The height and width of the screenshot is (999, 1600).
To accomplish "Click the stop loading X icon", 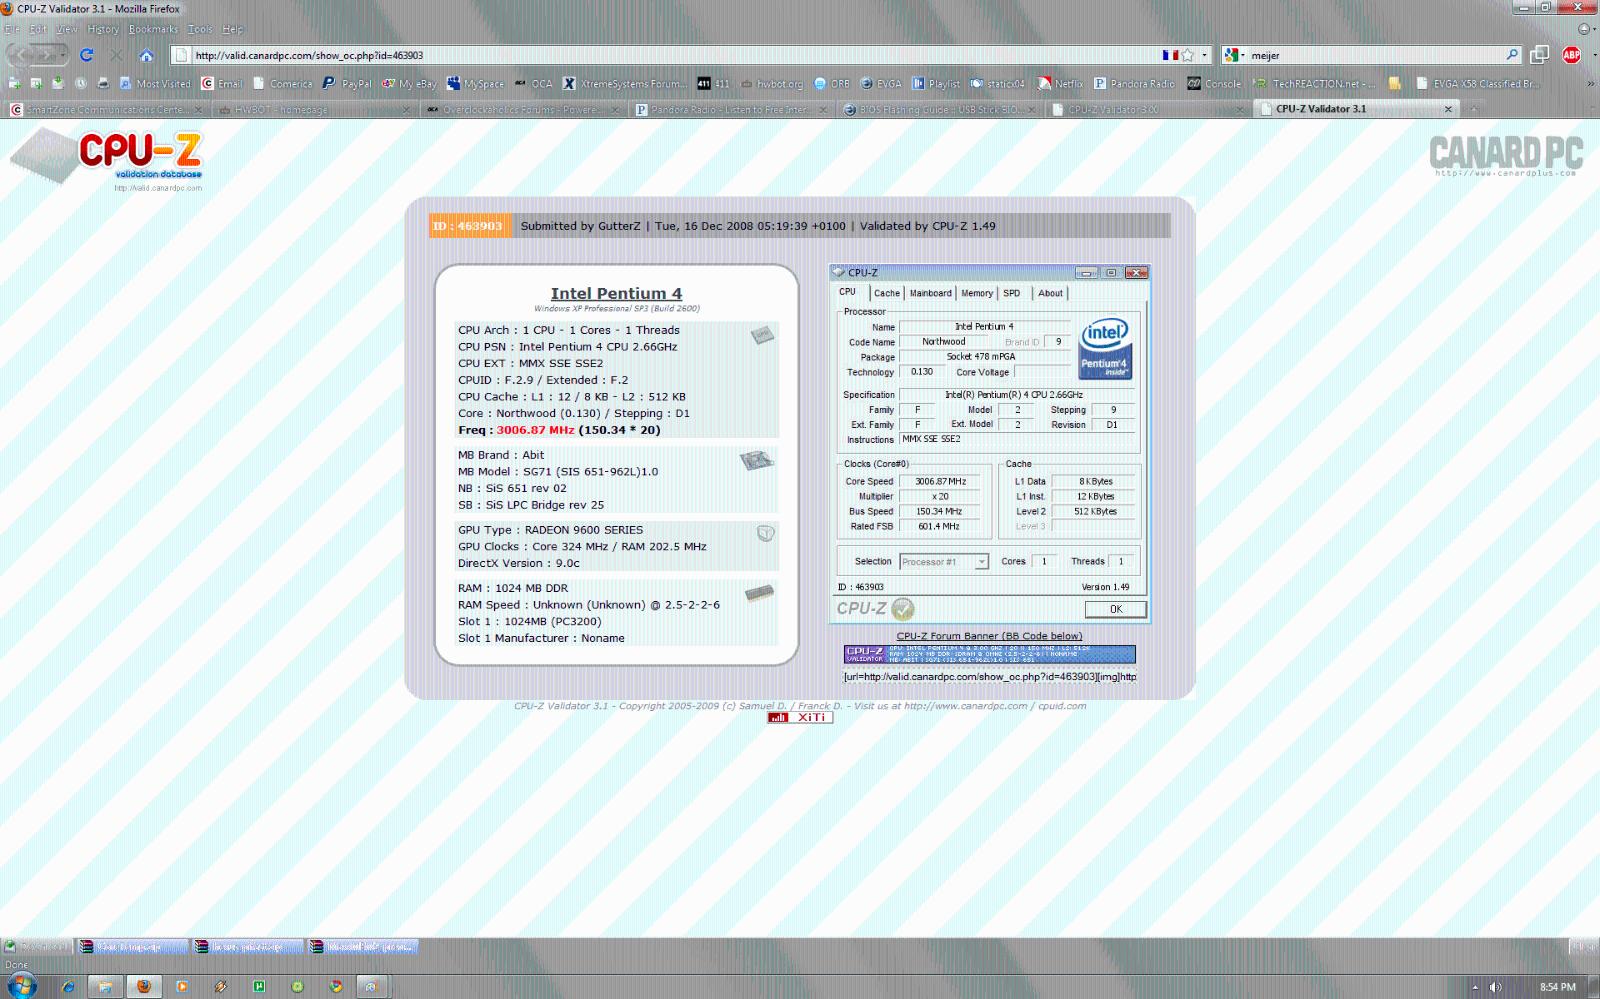I will [x=117, y=55].
